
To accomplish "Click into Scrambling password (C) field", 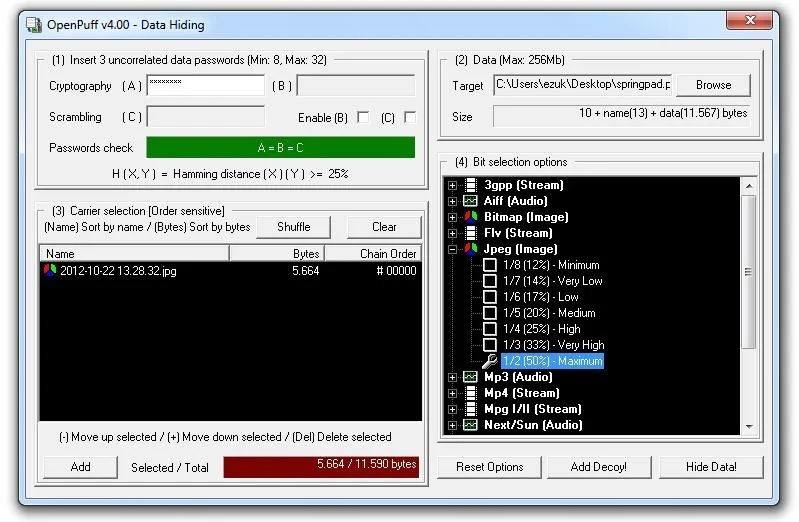I will coord(206,117).
